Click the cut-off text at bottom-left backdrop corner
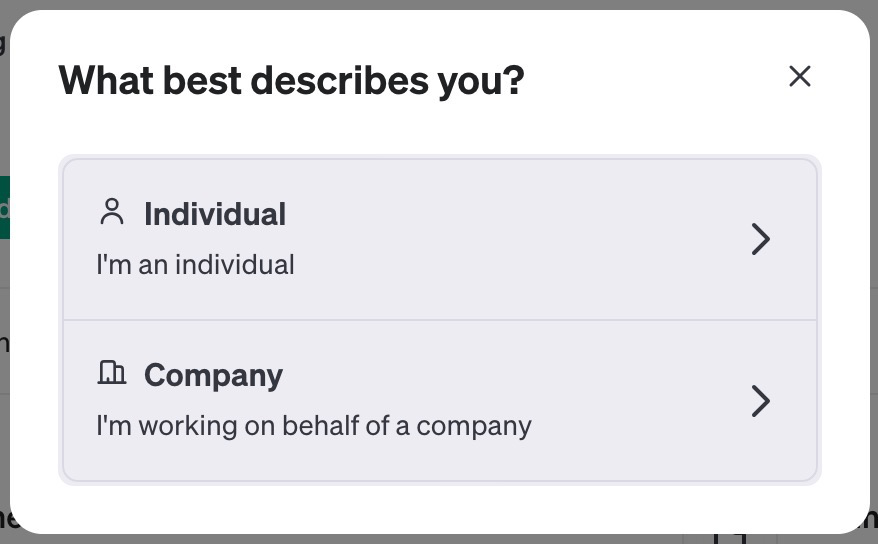Screen dimensions: 878x544 [x=5, y=520]
